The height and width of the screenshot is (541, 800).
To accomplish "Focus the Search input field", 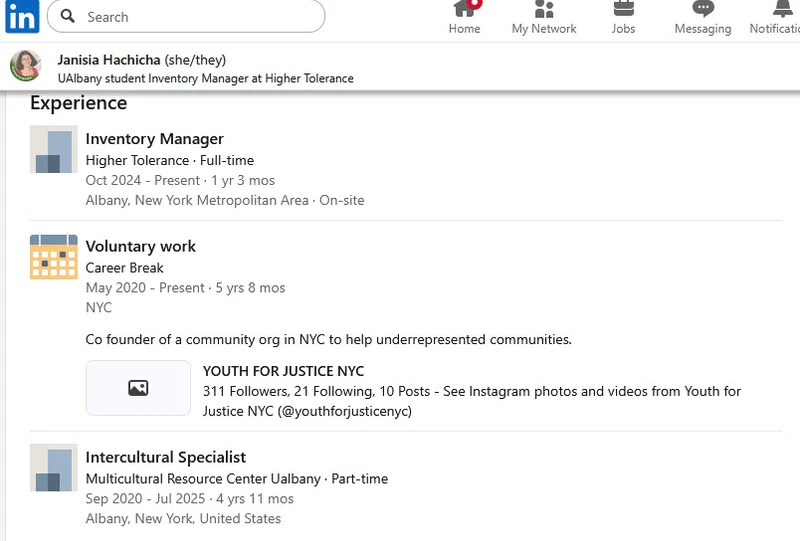I will (186, 16).
